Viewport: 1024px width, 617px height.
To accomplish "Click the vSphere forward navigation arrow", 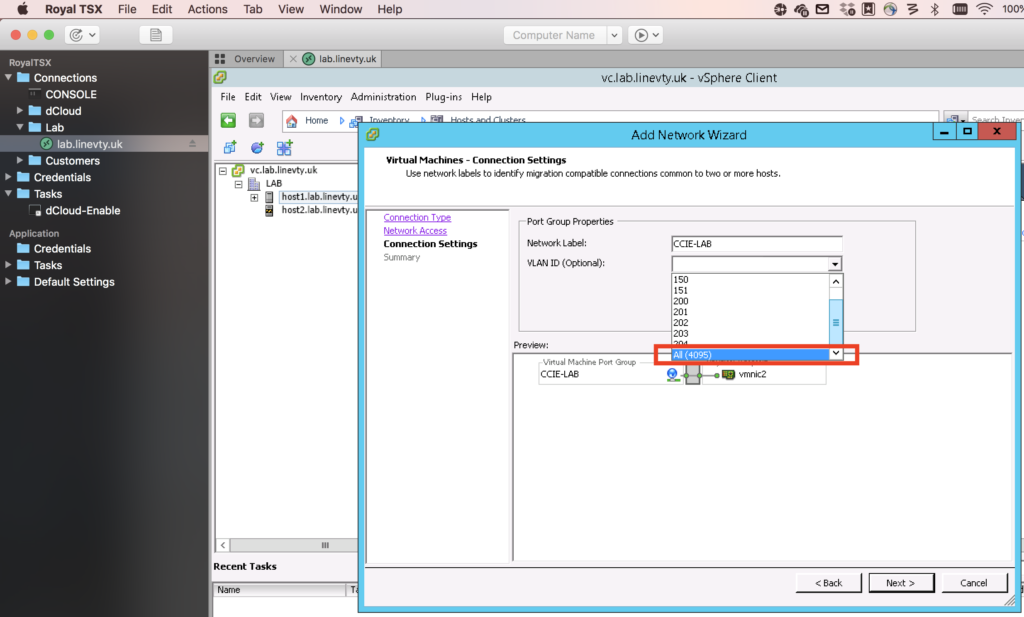I will pos(256,121).
